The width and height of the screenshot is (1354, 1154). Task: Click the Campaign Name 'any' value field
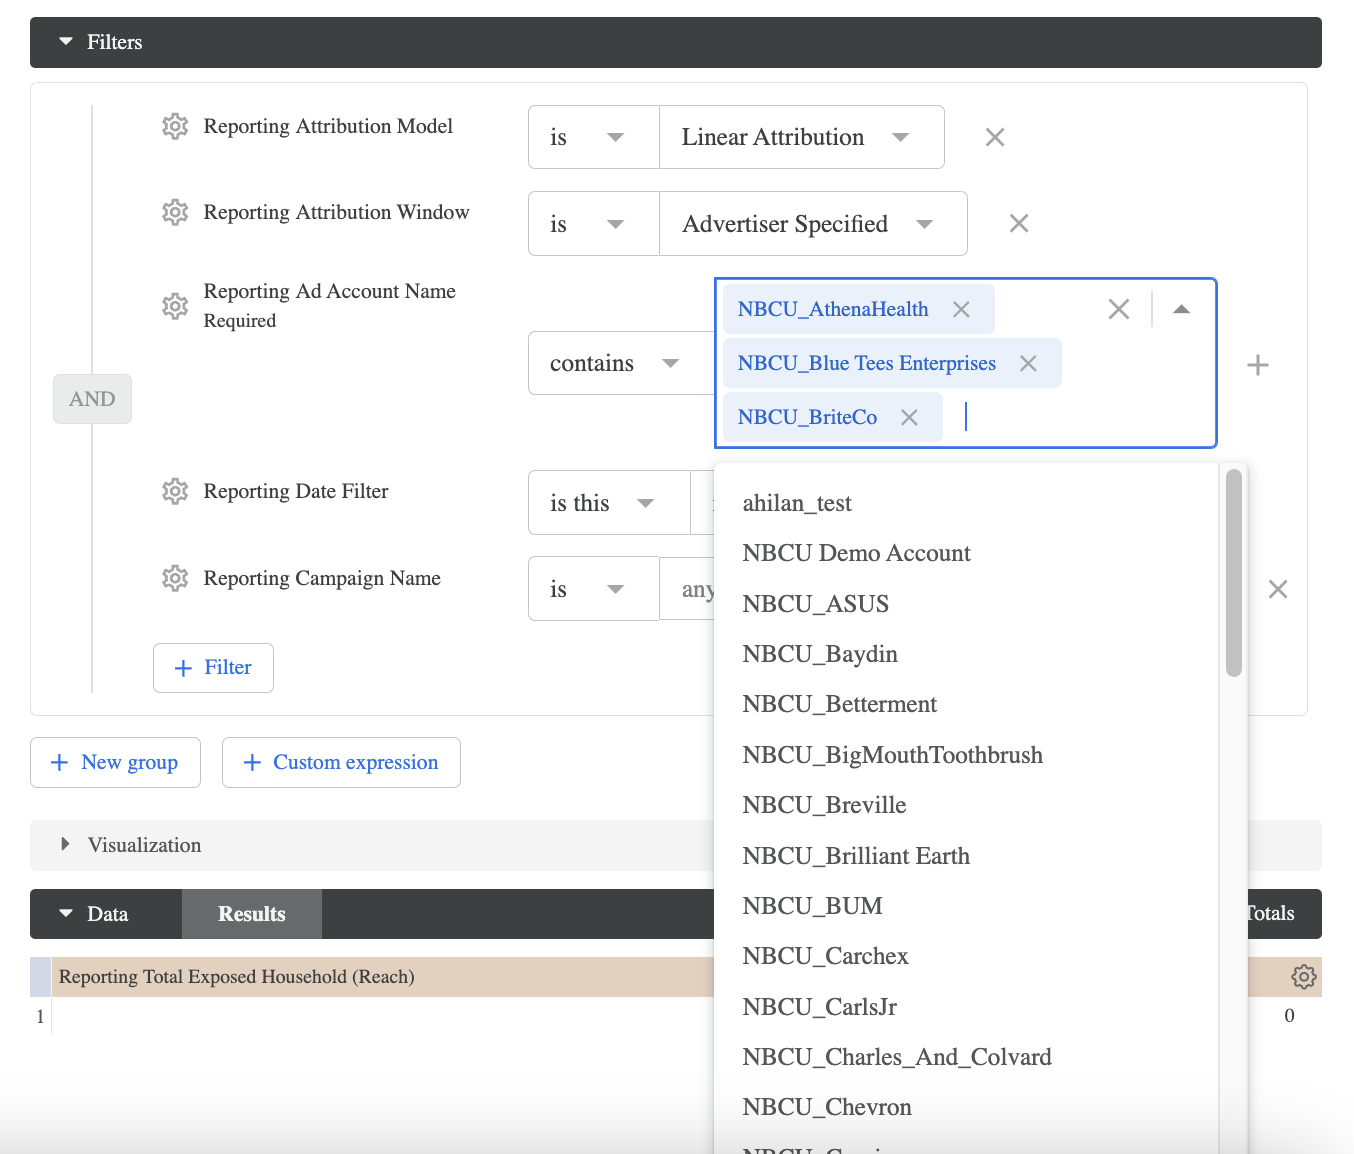point(688,589)
